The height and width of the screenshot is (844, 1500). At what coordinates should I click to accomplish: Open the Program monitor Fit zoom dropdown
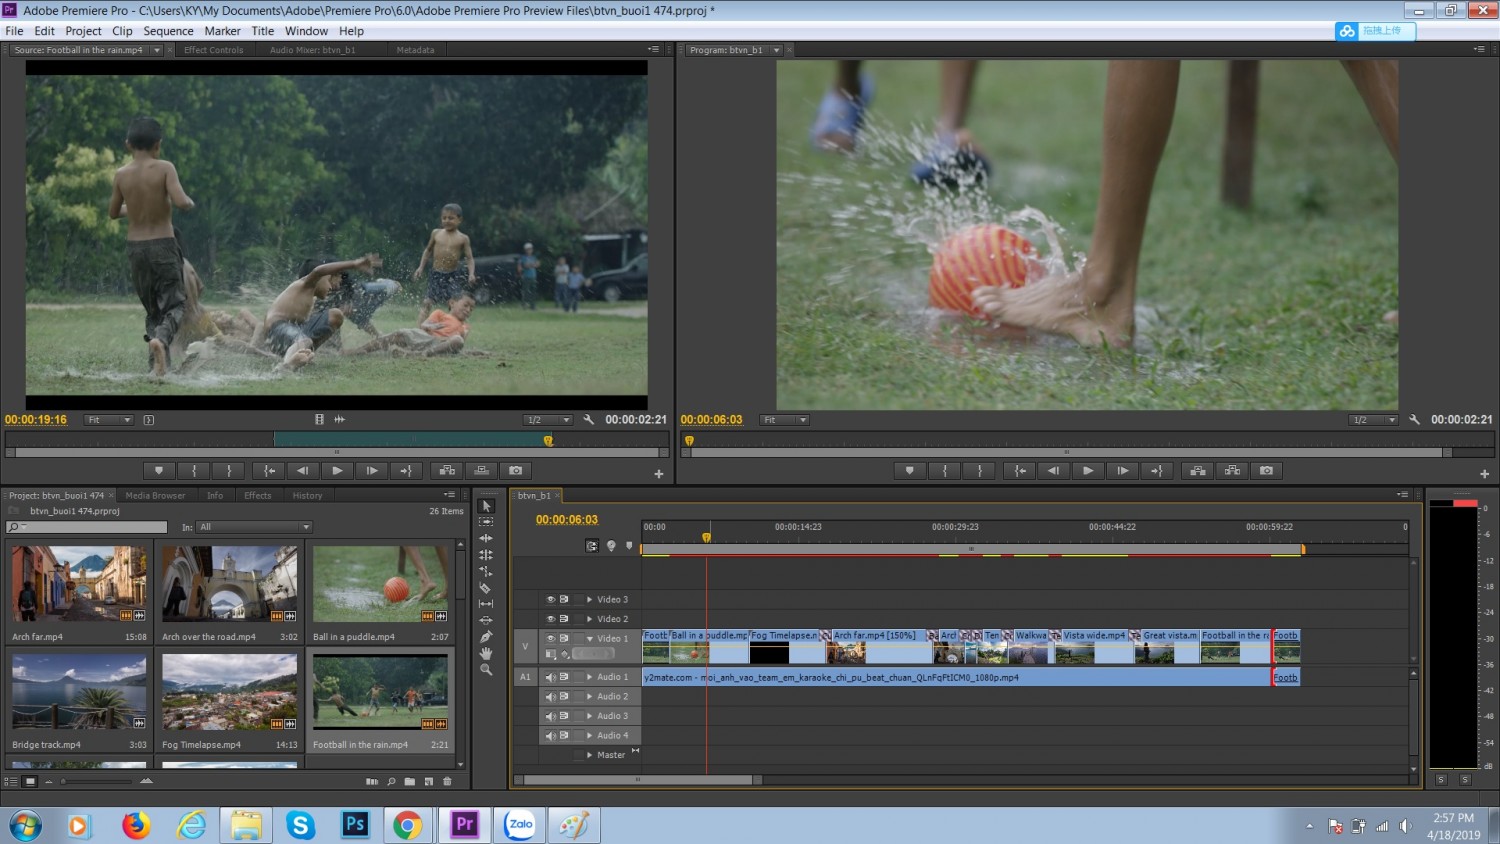(785, 420)
